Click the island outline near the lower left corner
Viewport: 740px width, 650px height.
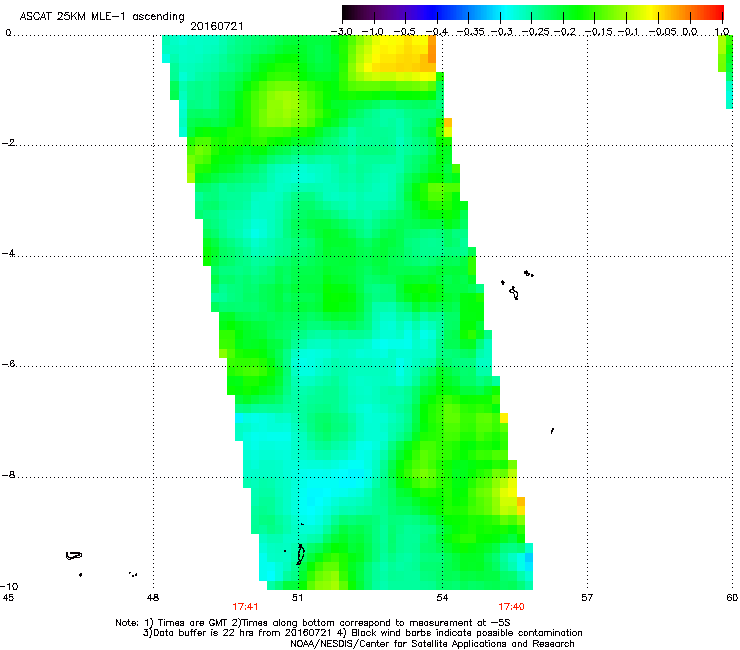[74, 556]
